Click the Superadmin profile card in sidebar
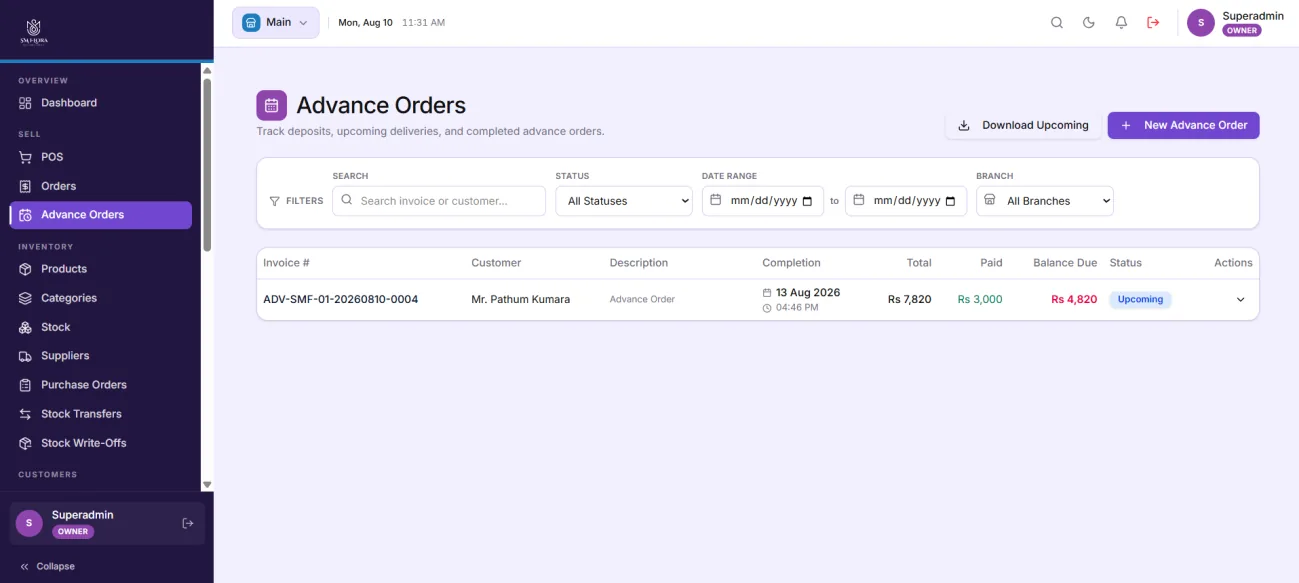Screen dimensions: 1299x583 107,523
